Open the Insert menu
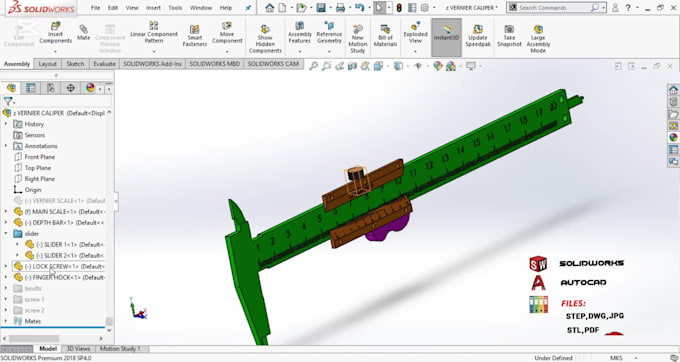680x362 pixels. [x=154, y=8]
